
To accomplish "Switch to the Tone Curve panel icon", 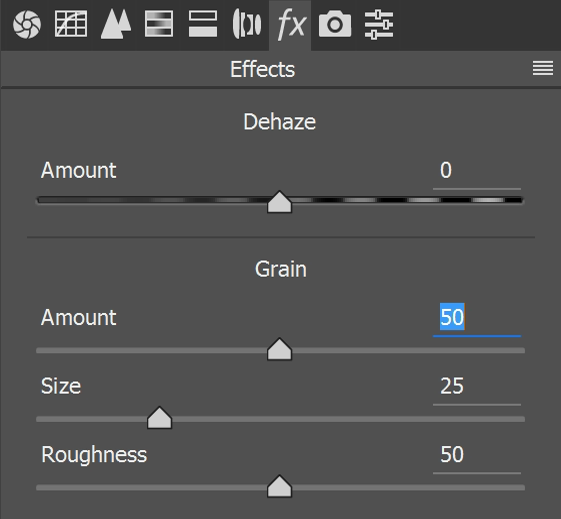I will point(71,24).
